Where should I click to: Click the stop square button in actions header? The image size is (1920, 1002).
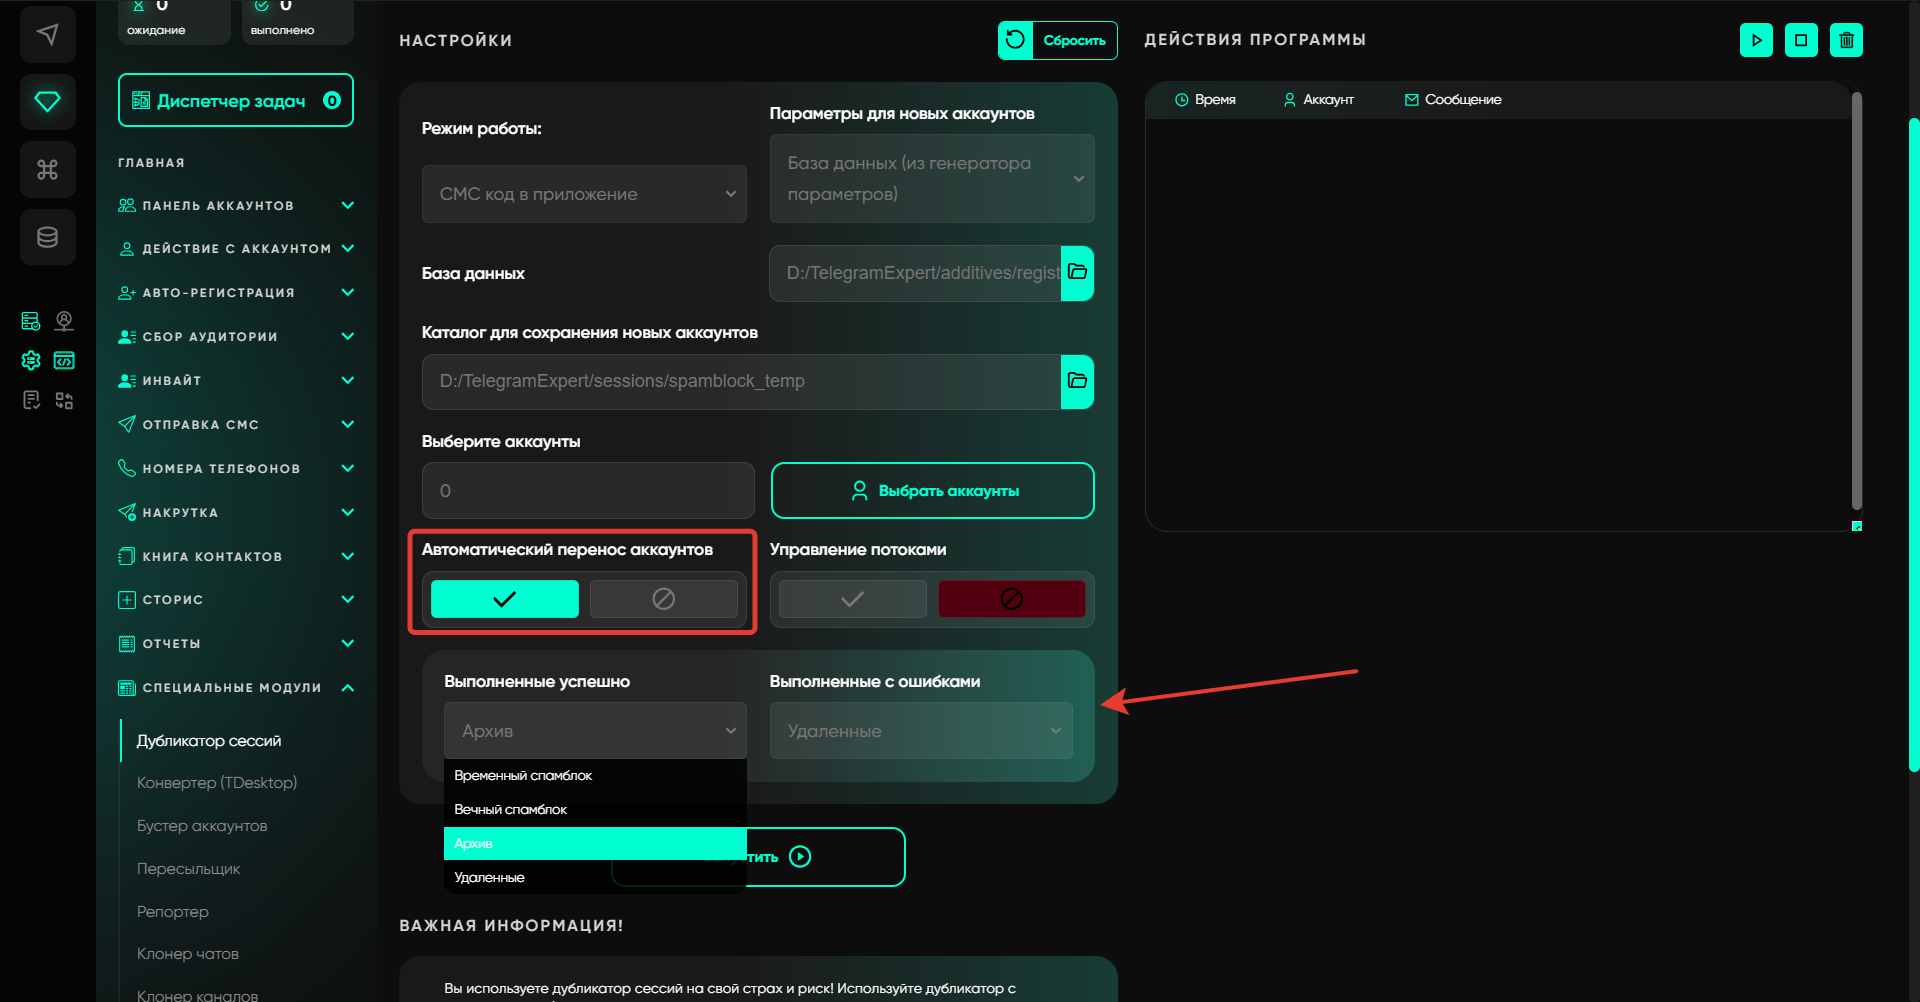click(1801, 40)
